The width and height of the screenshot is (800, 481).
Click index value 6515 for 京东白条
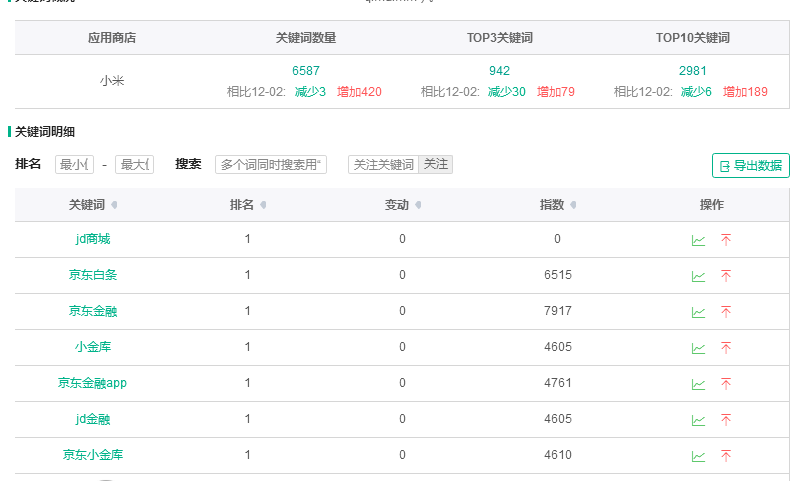558,275
